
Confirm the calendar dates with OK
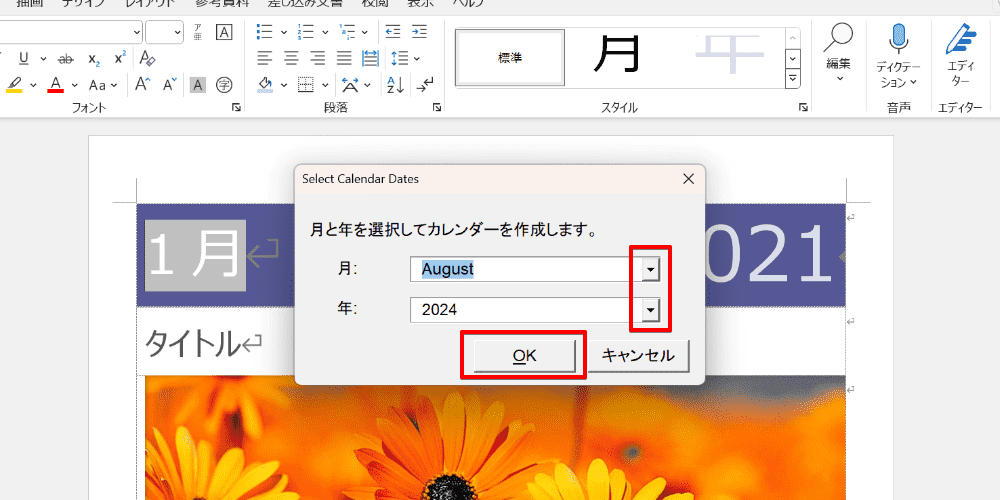pos(524,356)
